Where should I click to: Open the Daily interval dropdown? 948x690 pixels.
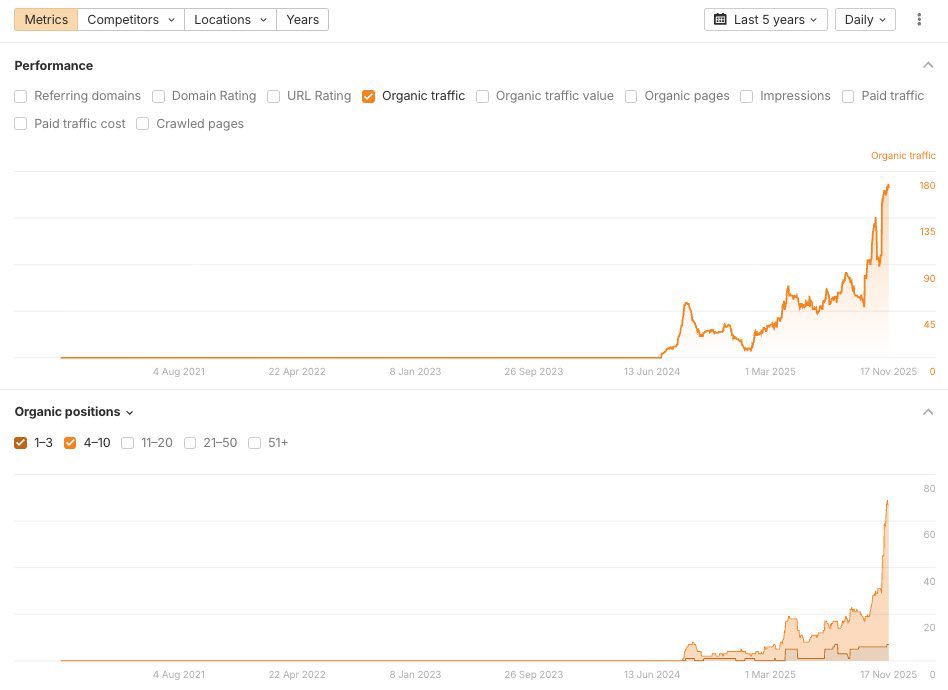click(x=865, y=19)
